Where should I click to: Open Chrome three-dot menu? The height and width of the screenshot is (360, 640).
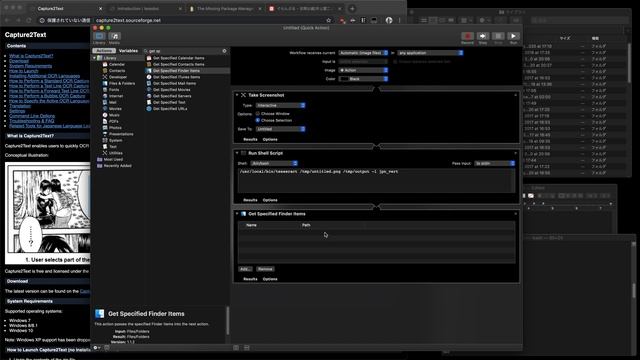coord(400,20)
